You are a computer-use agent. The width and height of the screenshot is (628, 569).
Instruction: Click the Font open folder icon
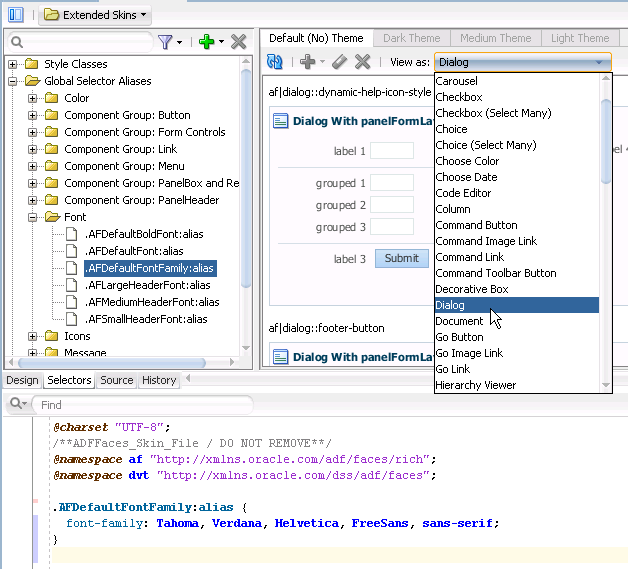click(x=52, y=217)
